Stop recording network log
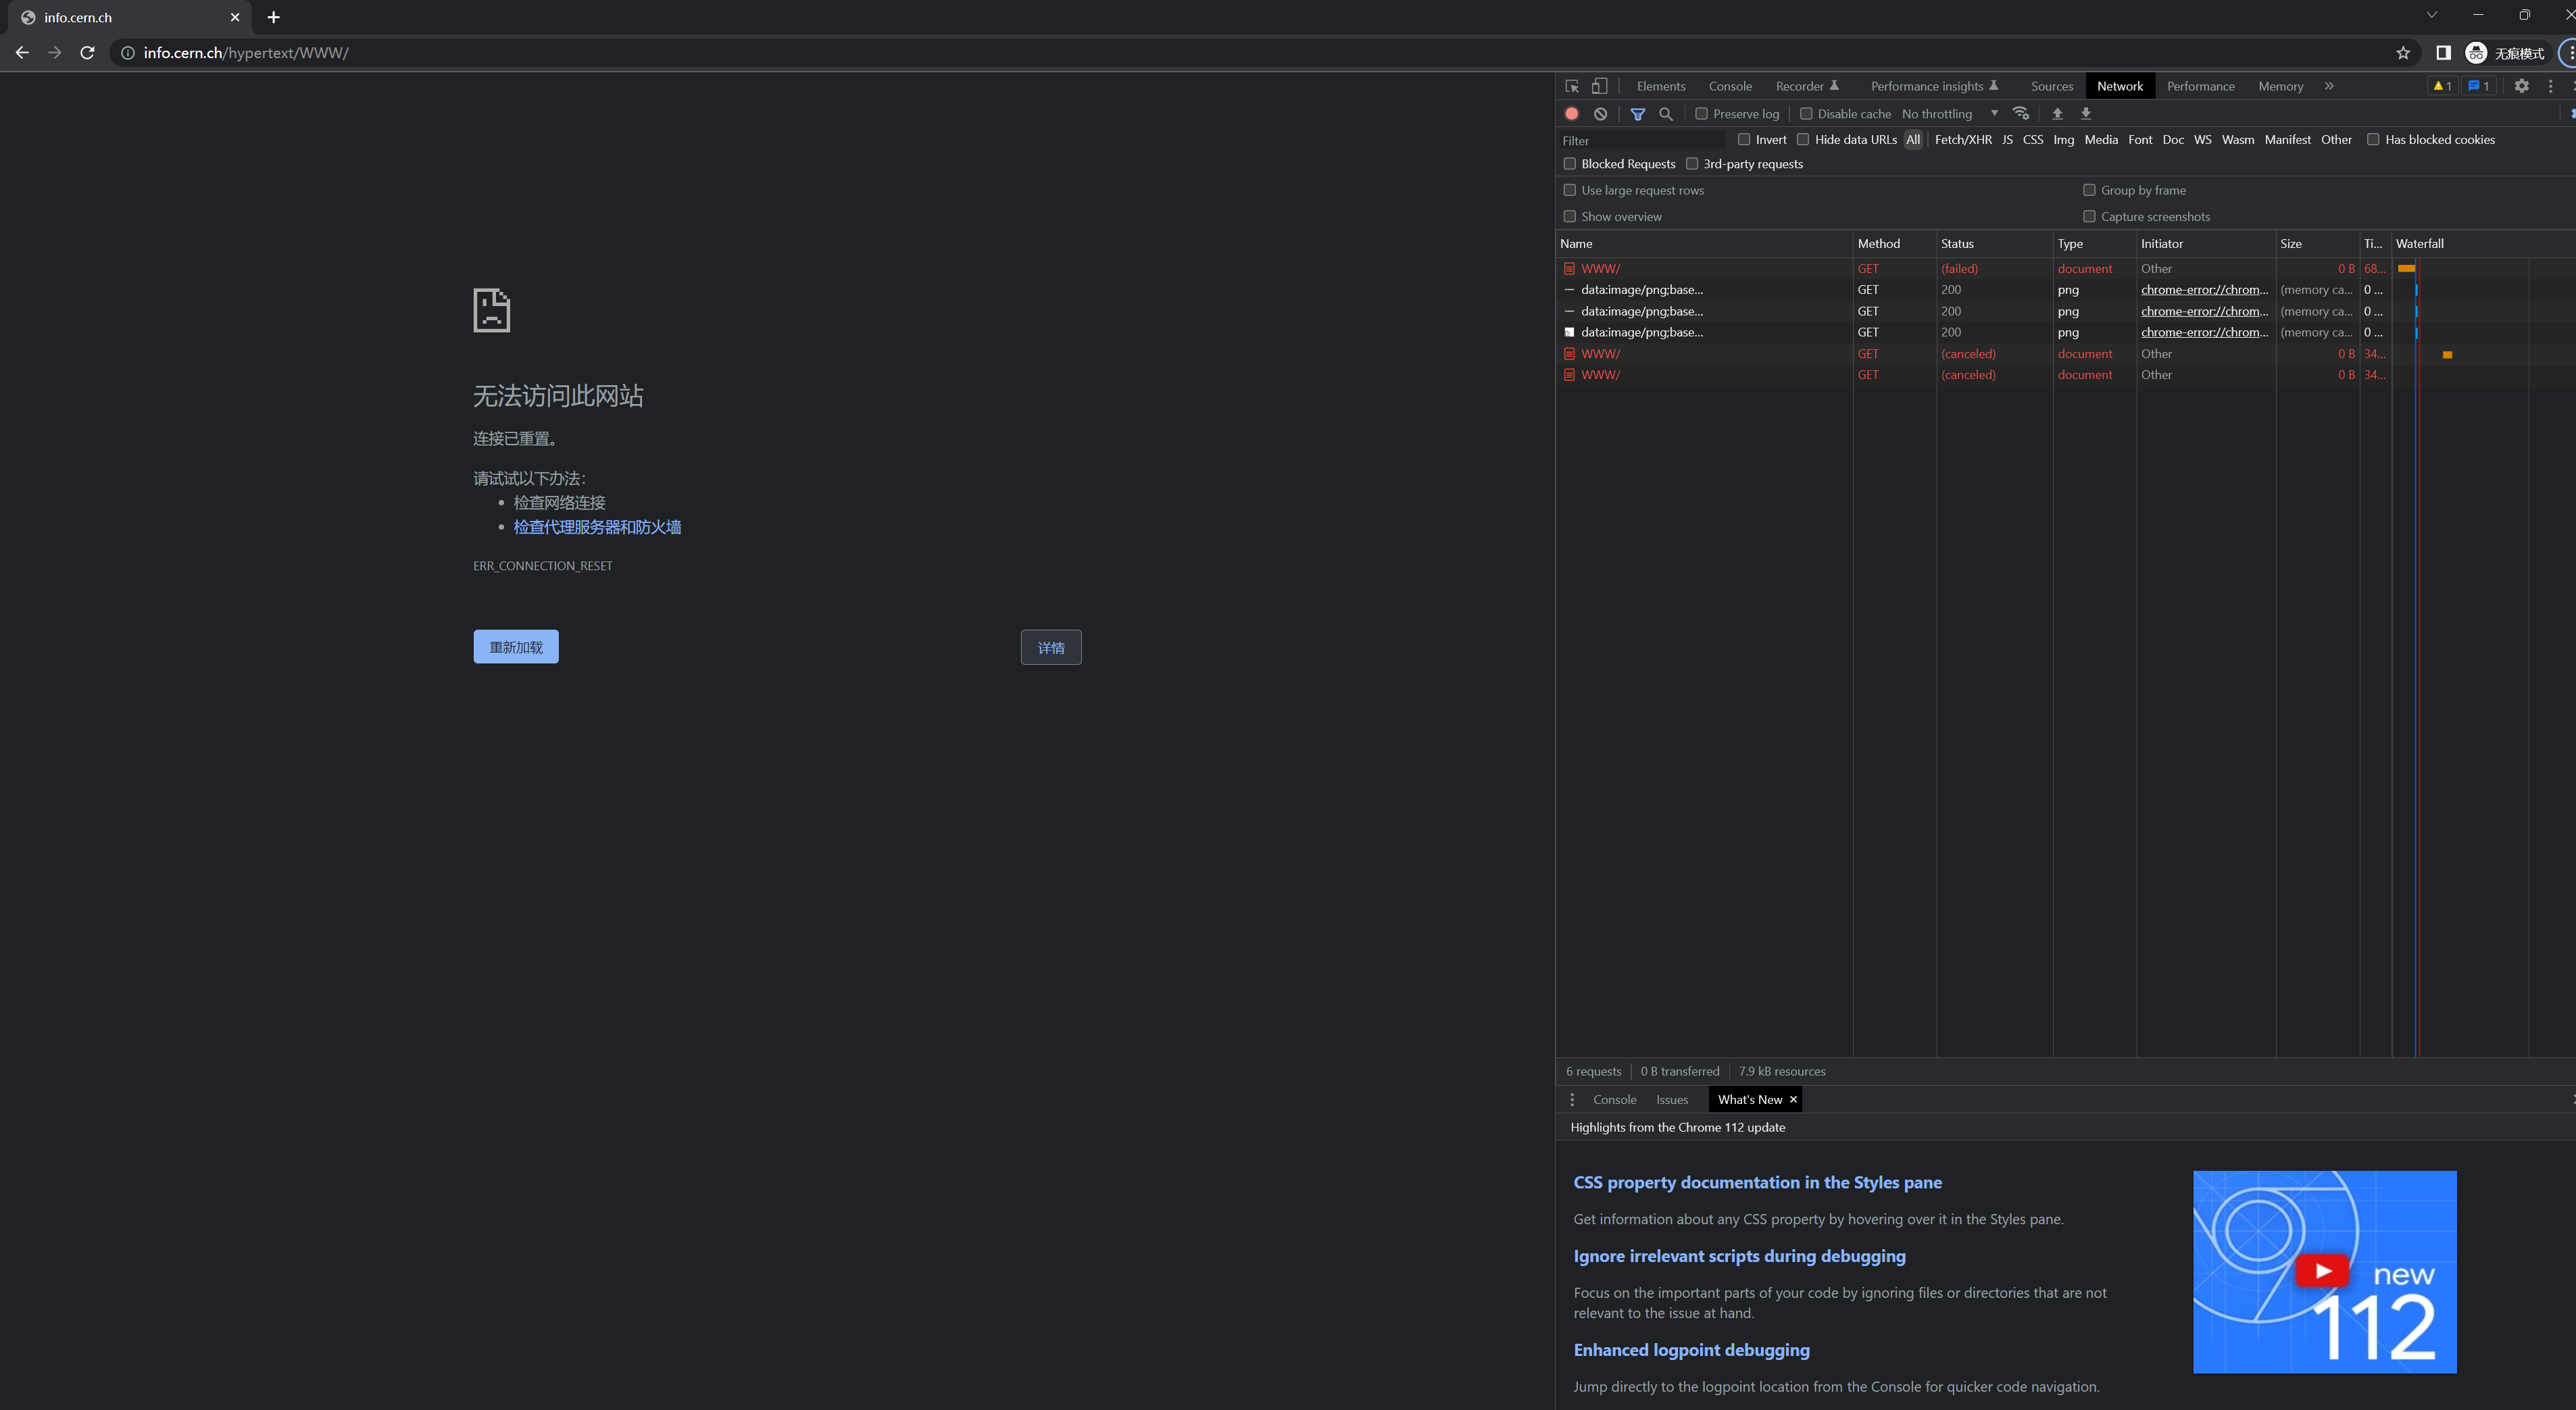Viewport: 2576px width, 1410px height. coord(1572,114)
